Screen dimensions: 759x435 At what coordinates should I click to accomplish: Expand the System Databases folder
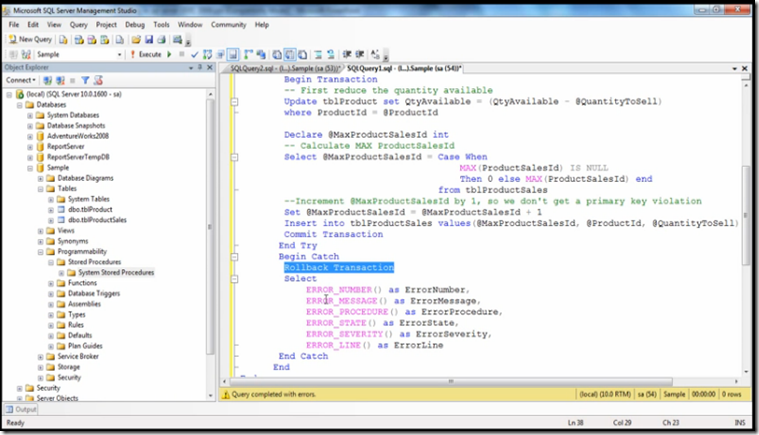(30, 116)
